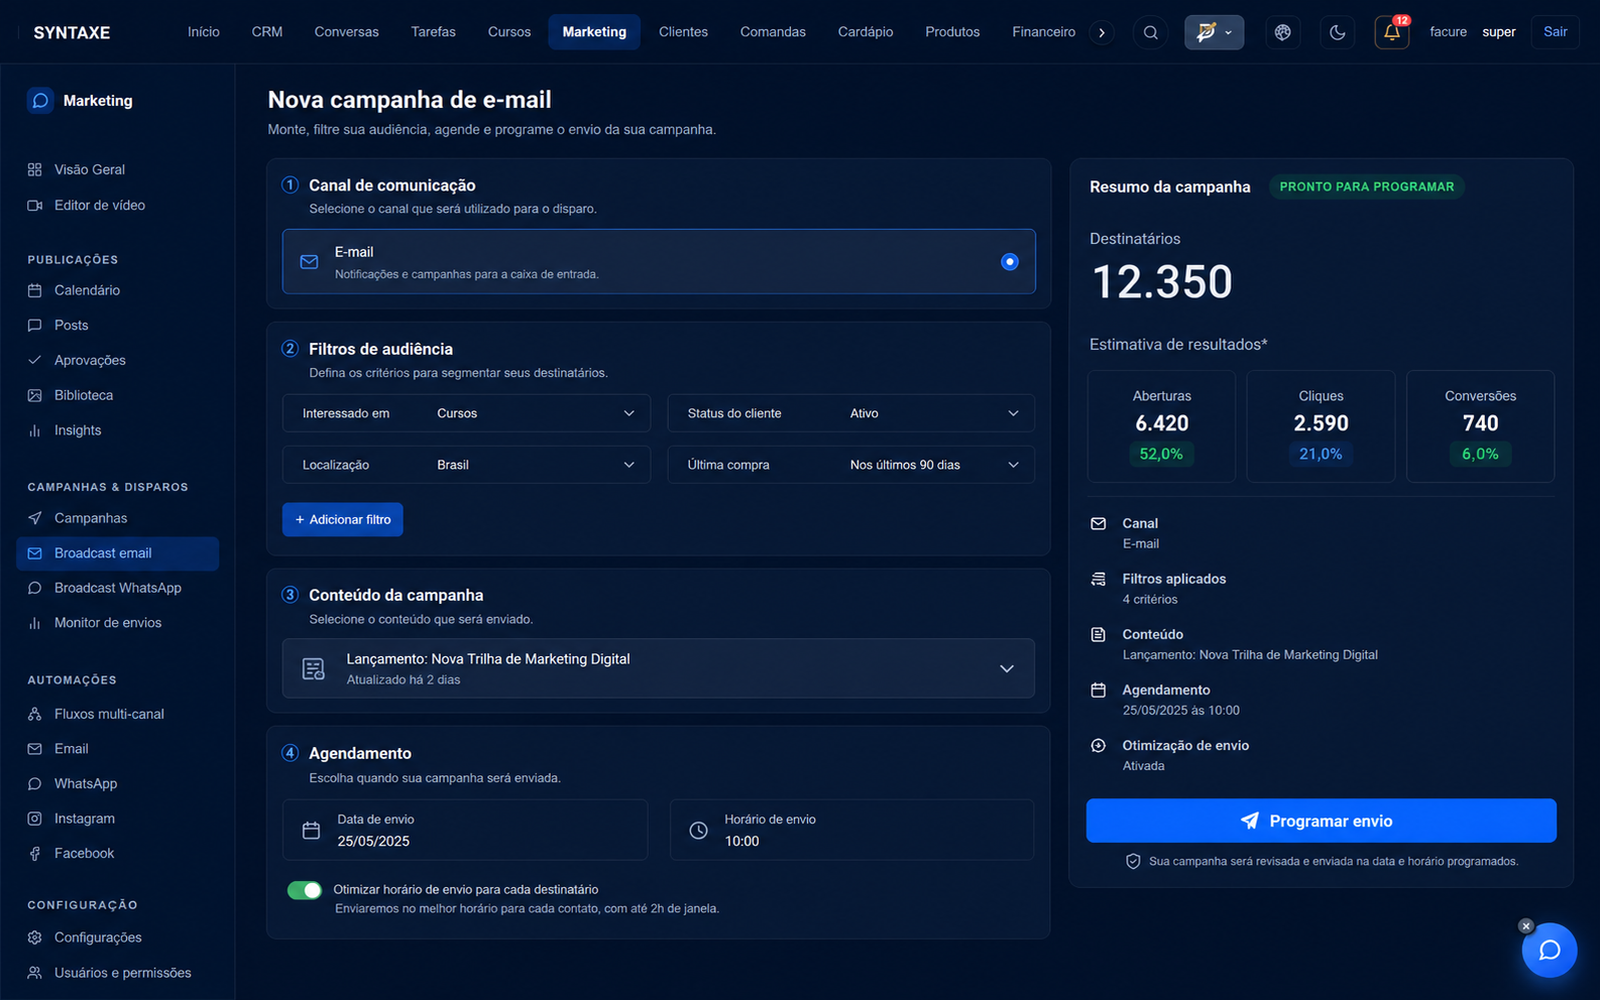
Task: Click the SYNTAXE logo
Action: (72, 32)
